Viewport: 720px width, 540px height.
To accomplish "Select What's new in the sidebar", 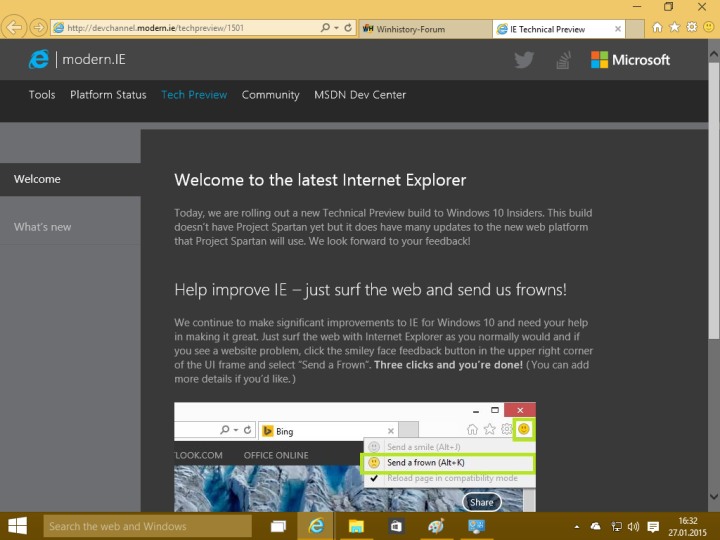I will (70, 227).
